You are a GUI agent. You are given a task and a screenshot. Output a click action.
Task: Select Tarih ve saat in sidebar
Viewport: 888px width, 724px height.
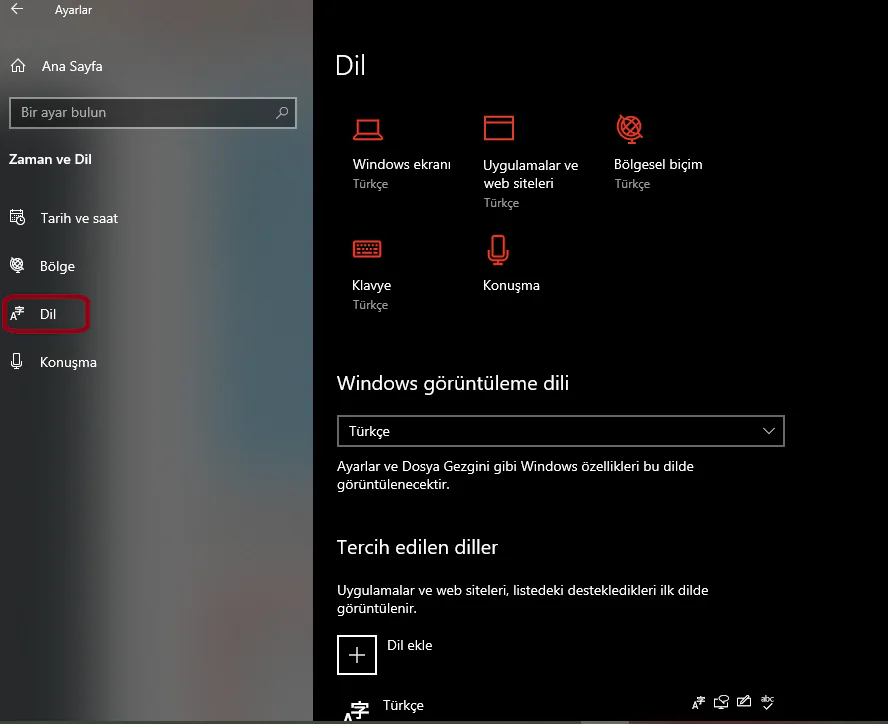pos(78,218)
